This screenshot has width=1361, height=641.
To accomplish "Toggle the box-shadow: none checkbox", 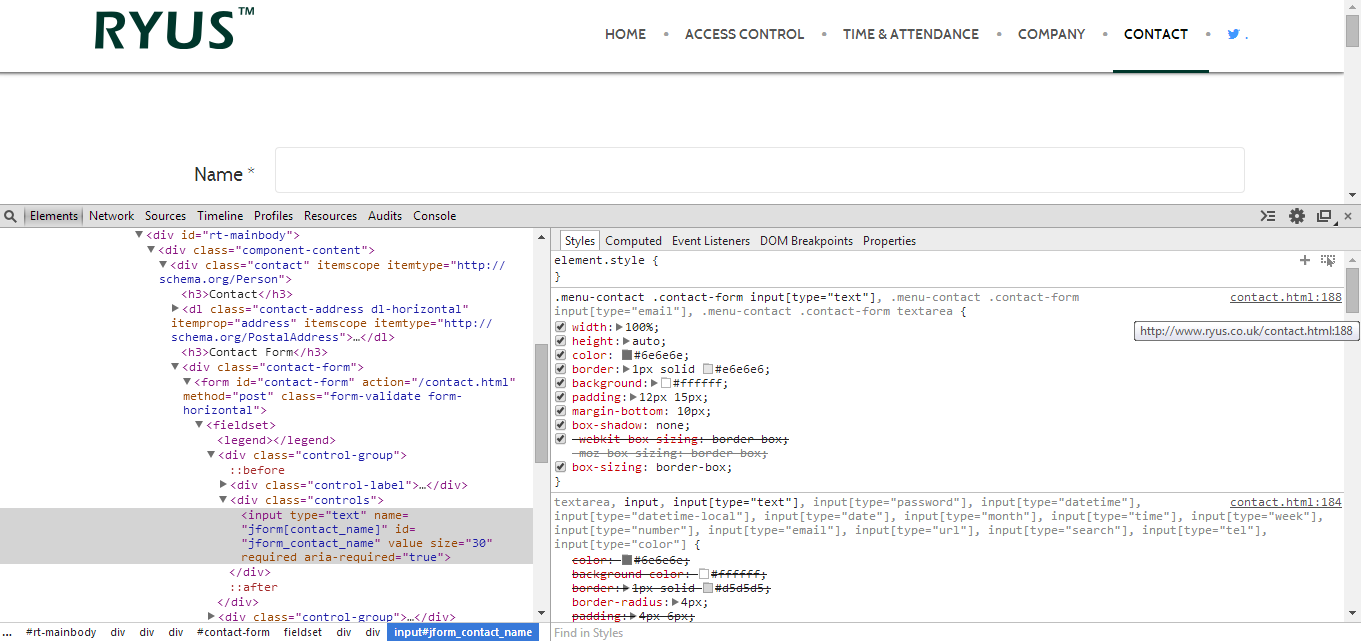I will tap(561, 425).
